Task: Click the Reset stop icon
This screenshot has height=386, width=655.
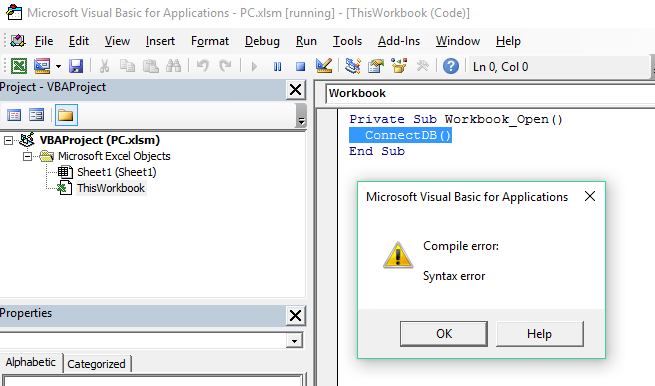Action: click(x=300, y=66)
